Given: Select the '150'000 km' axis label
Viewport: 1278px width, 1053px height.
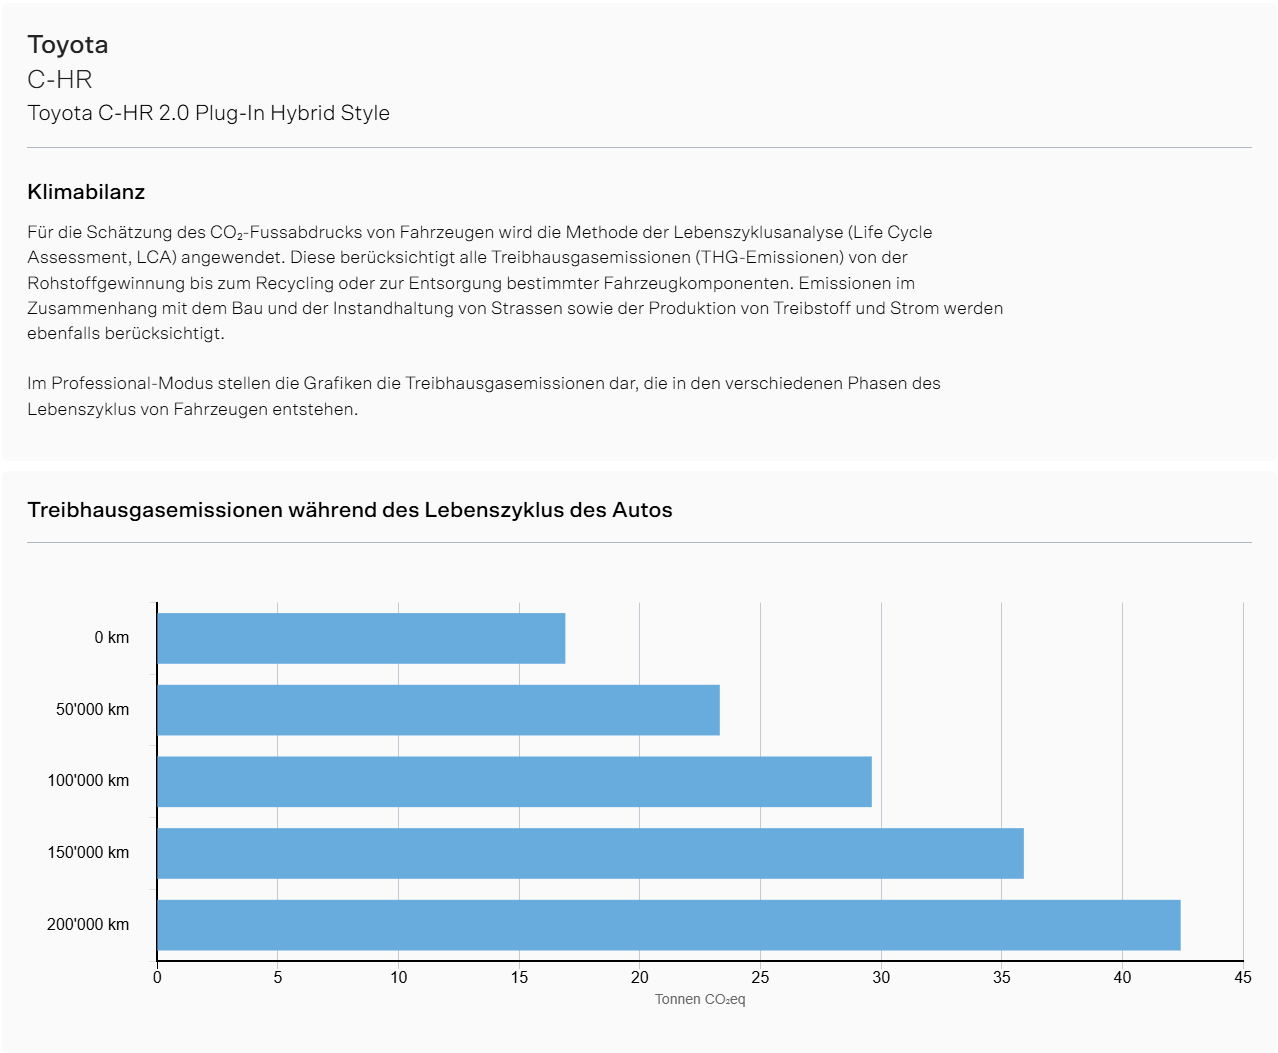Looking at the screenshot, I should 89,853.
